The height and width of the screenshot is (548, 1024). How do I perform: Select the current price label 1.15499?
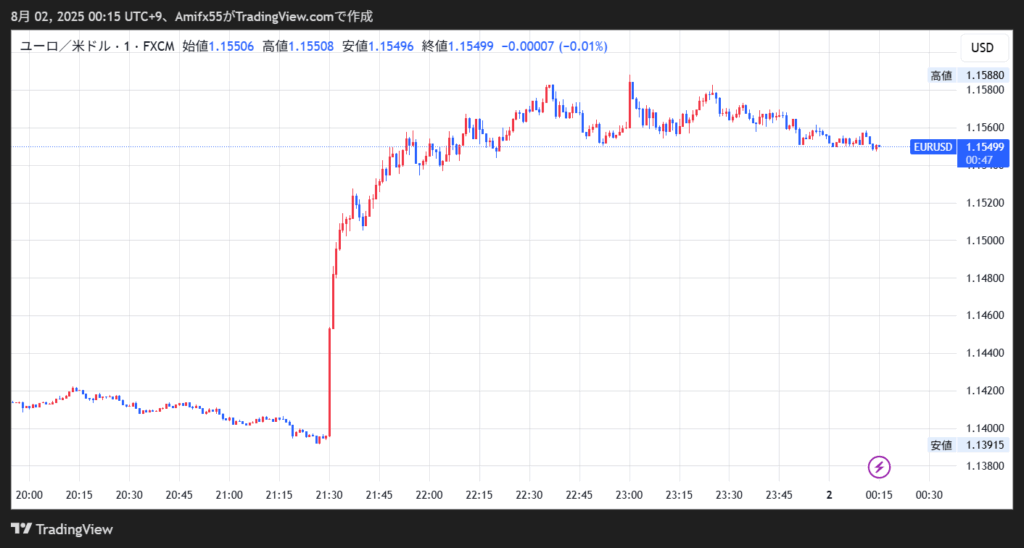[x=982, y=146]
